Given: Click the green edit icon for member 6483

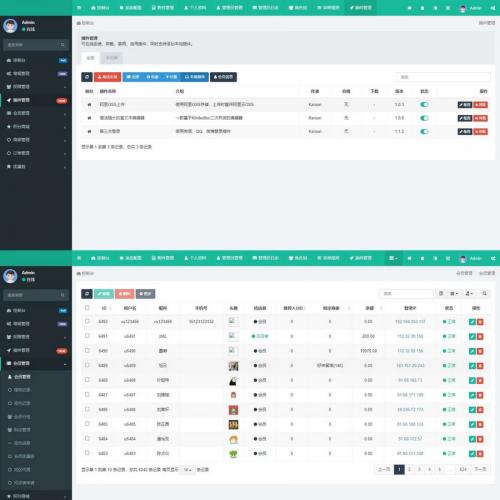Looking at the screenshot, I should (472, 454).
